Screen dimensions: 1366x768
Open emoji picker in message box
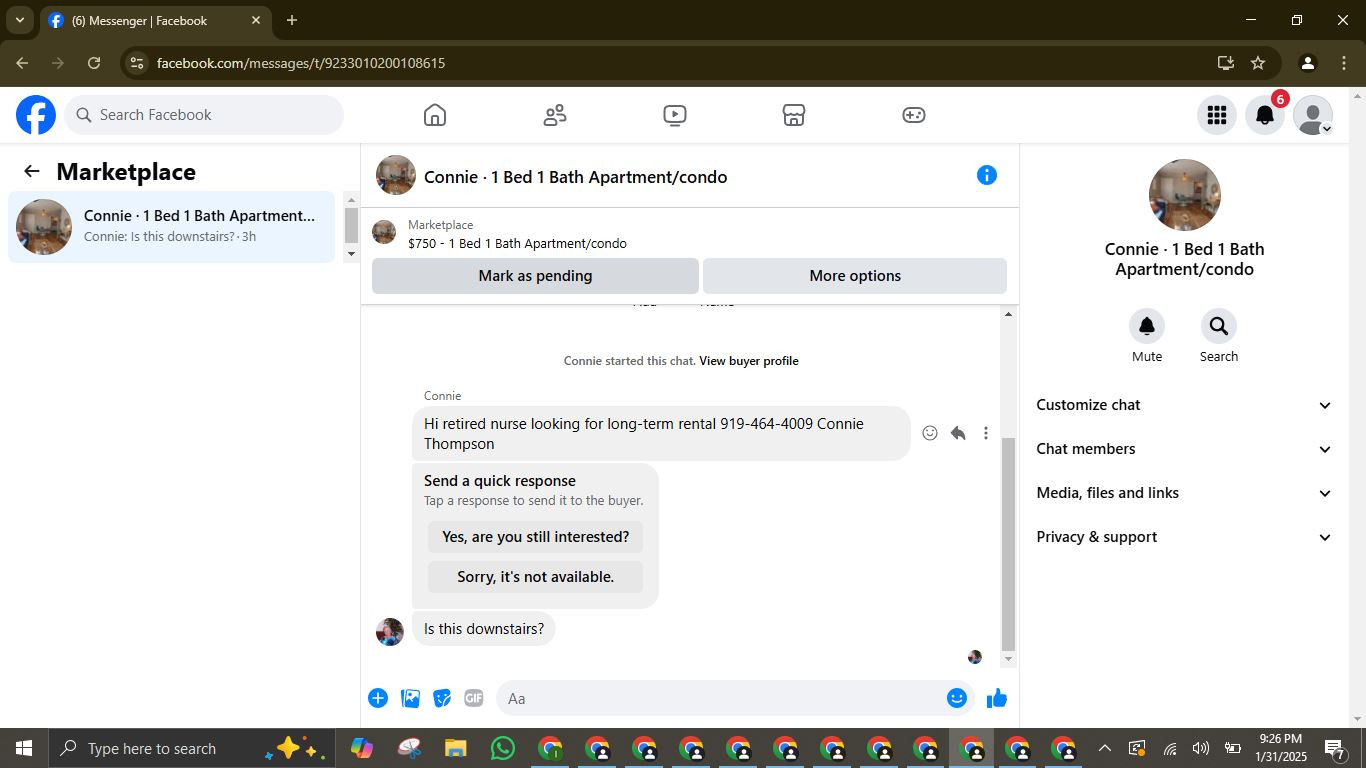pyautogui.click(x=957, y=698)
